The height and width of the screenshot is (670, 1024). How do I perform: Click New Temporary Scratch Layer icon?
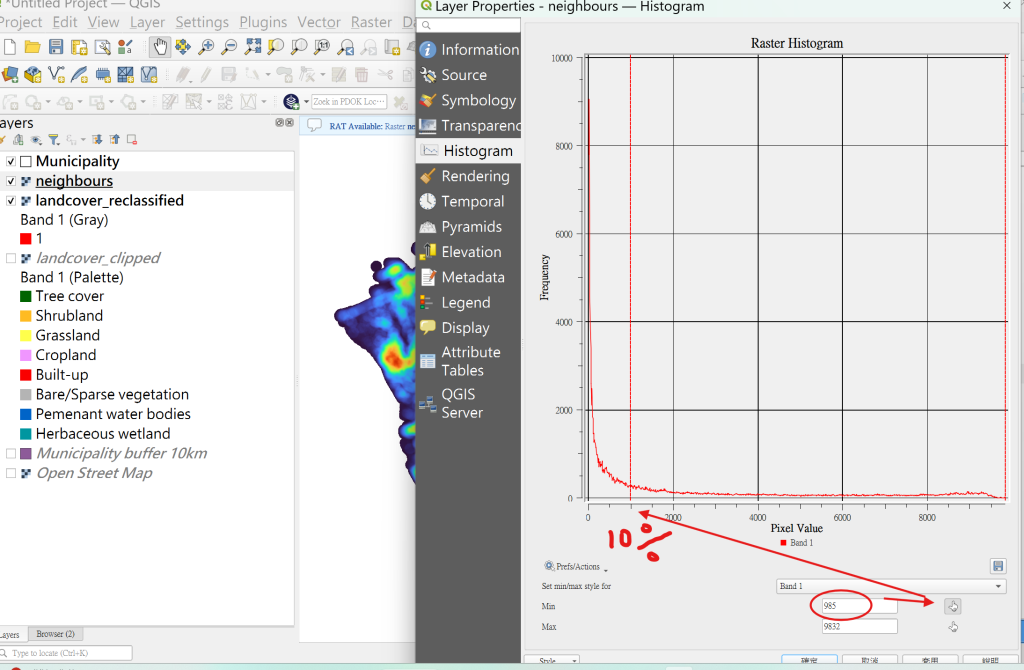[103, 74]
